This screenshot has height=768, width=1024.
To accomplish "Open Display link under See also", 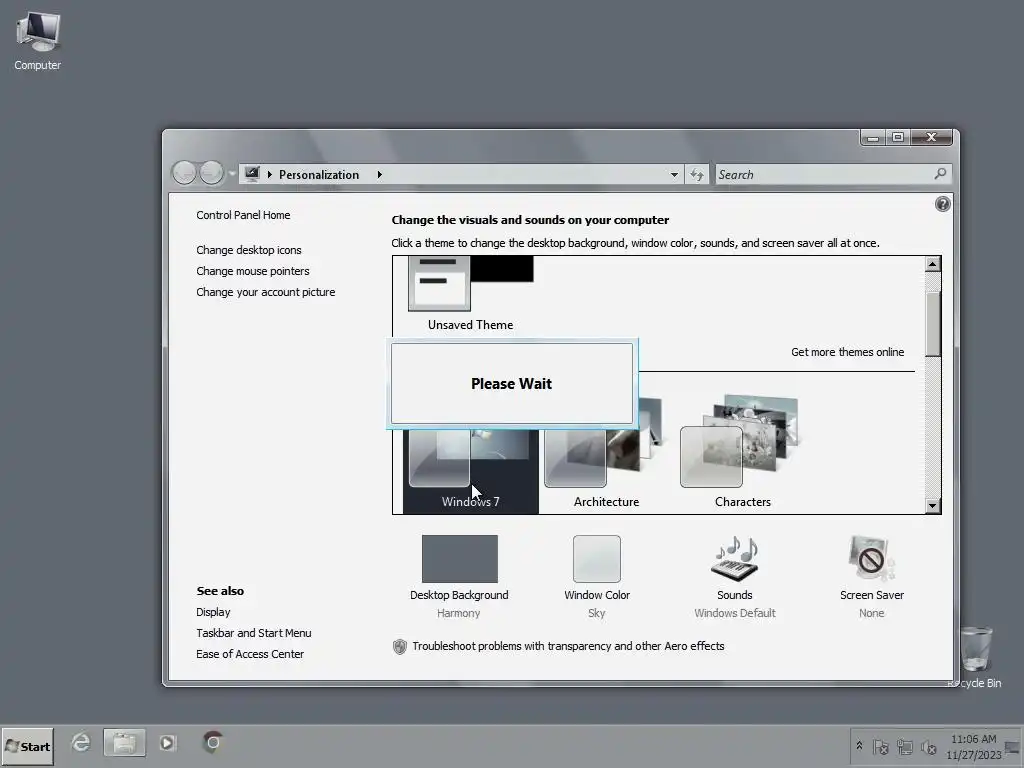I will coord(213,612).
